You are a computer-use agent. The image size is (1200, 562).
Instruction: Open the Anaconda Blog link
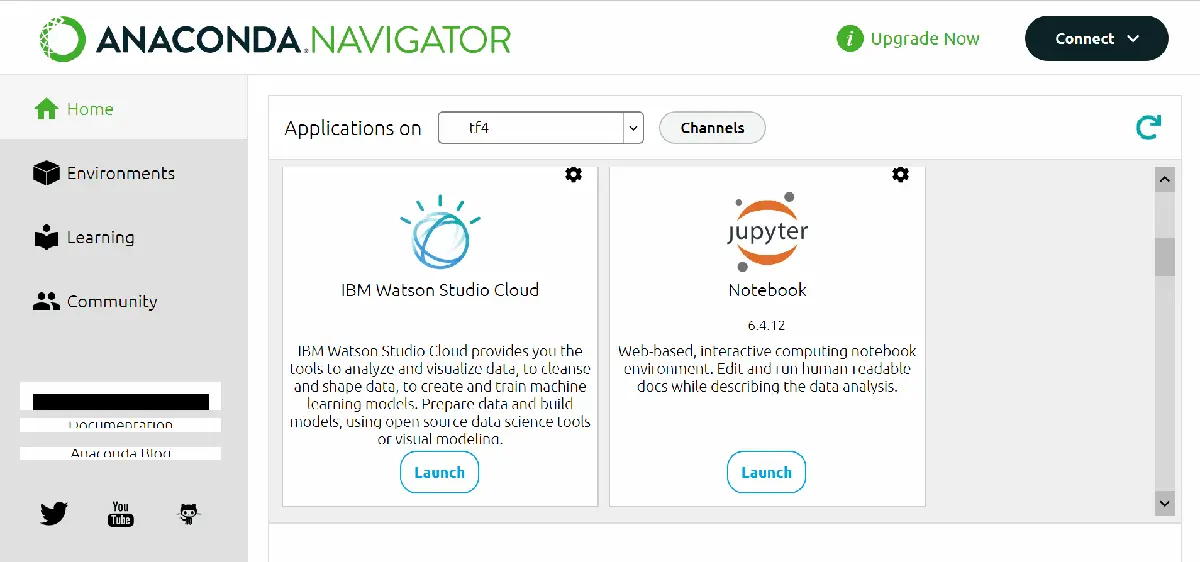point(120,453)
